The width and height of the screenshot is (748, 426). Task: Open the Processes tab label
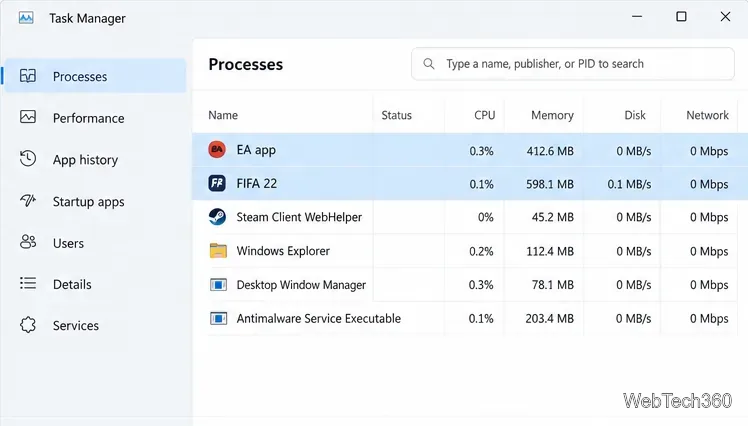click(80, 77)
